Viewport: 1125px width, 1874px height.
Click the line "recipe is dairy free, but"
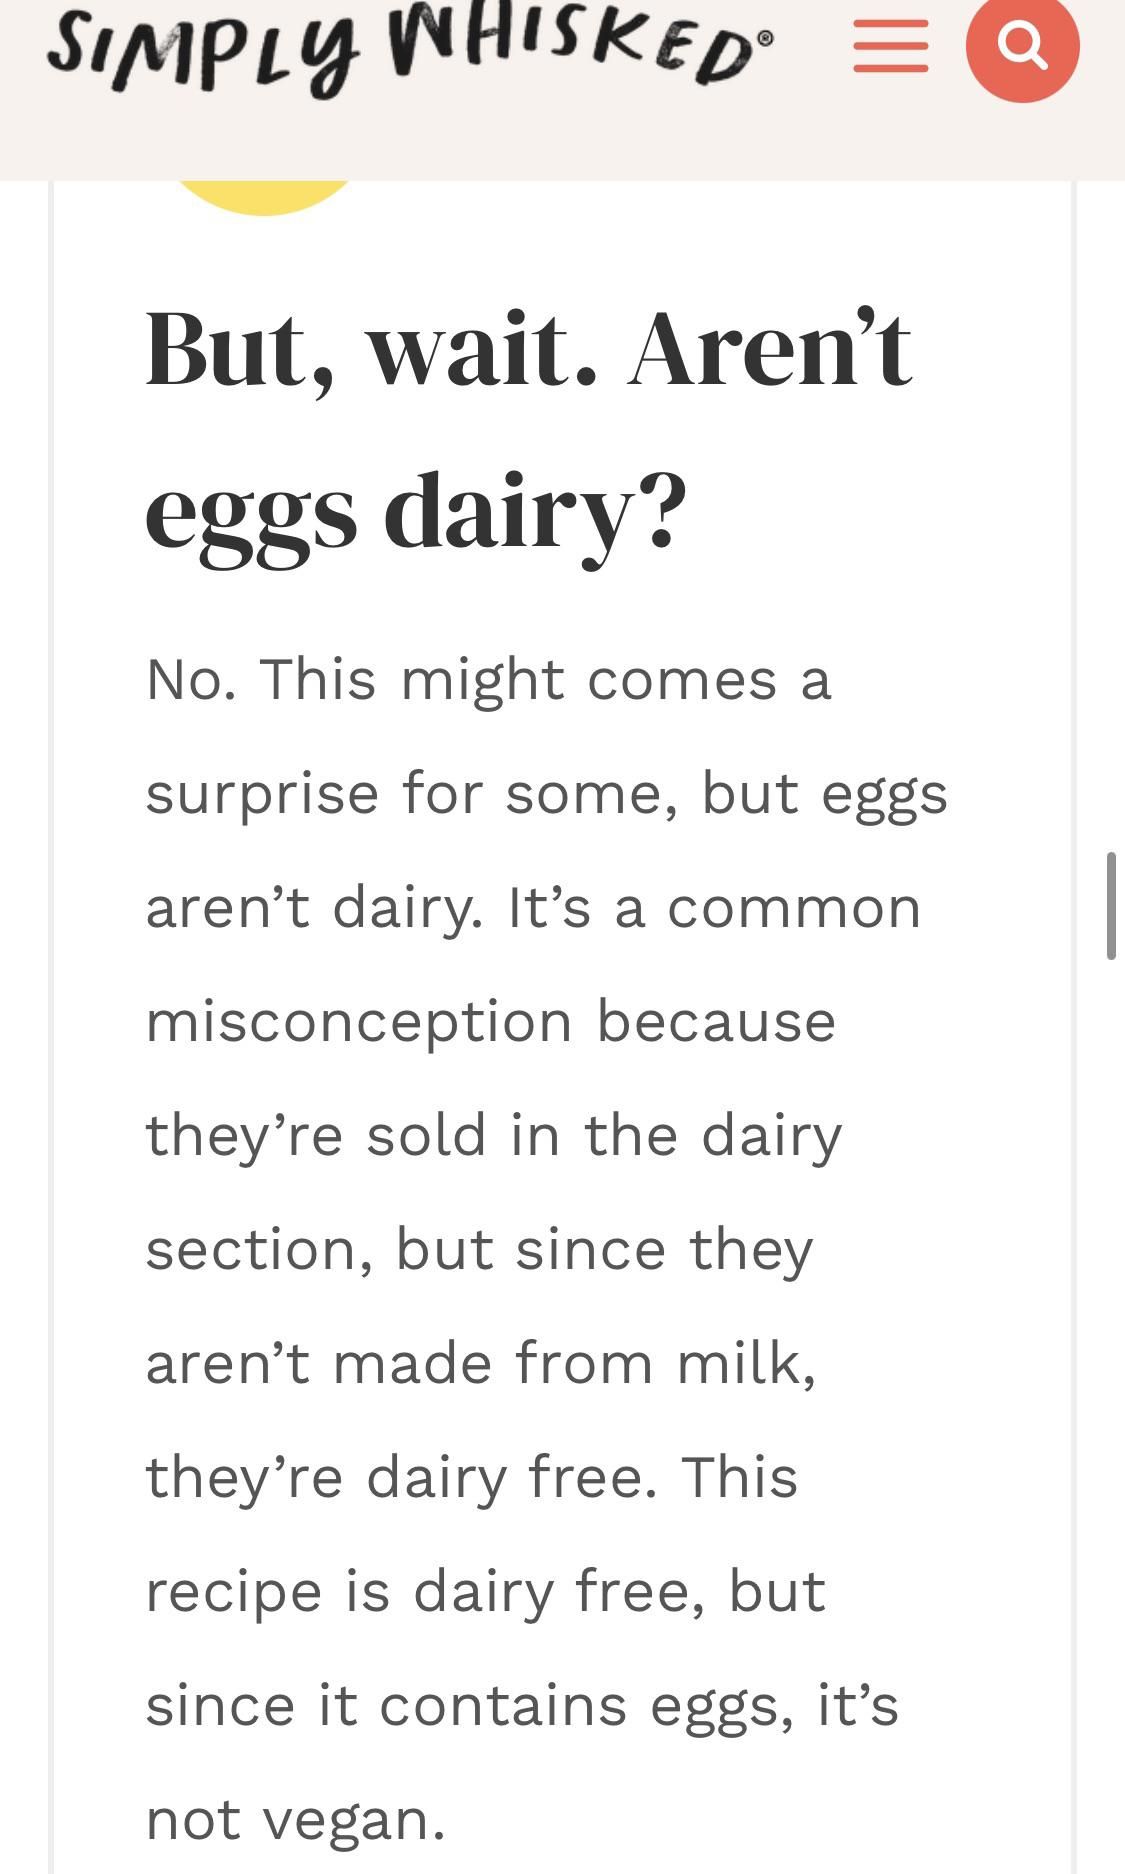[x=486, y=1593]
